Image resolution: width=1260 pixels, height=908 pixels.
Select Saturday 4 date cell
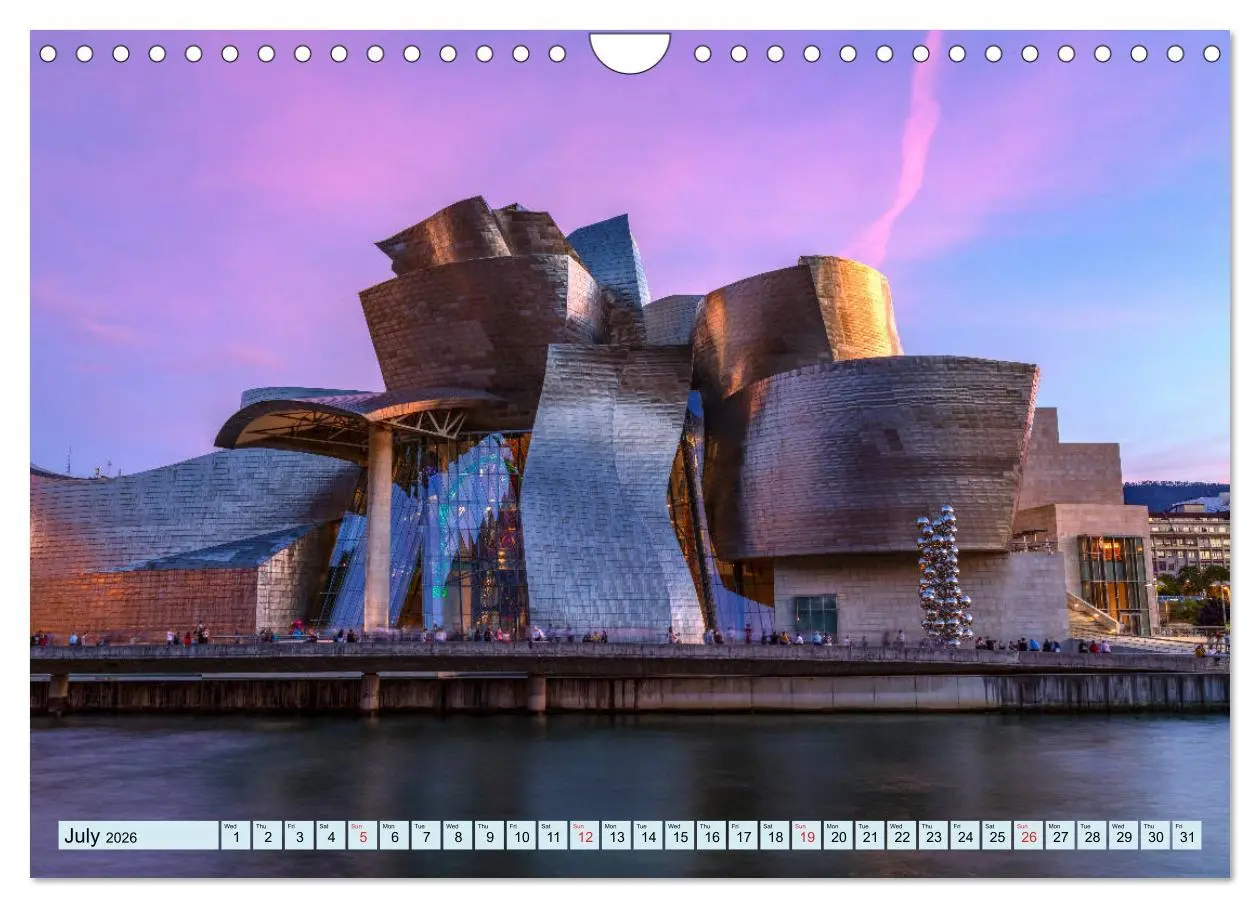[331, 835]
